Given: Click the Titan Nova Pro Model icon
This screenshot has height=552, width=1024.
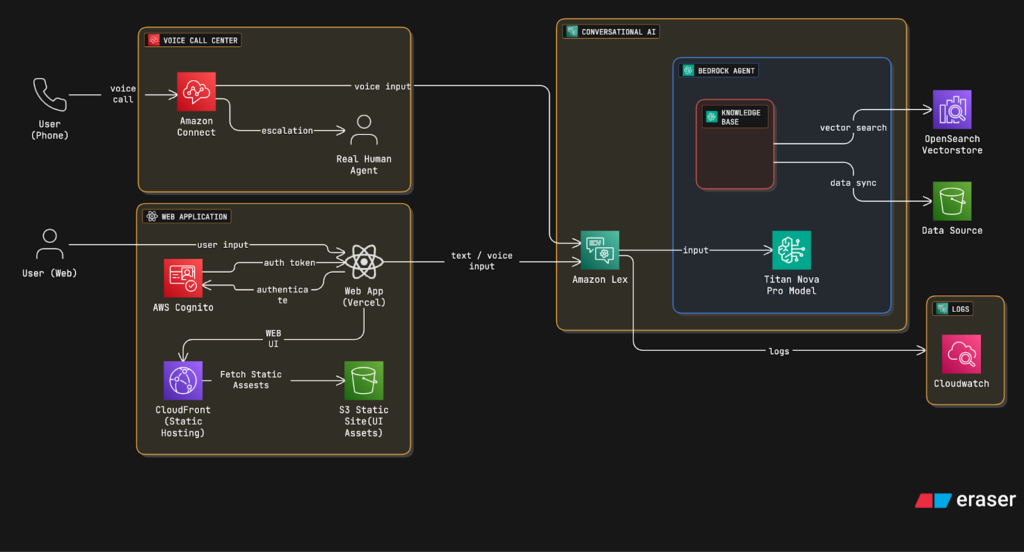Looking at the screenshot, I should (791, 250).
